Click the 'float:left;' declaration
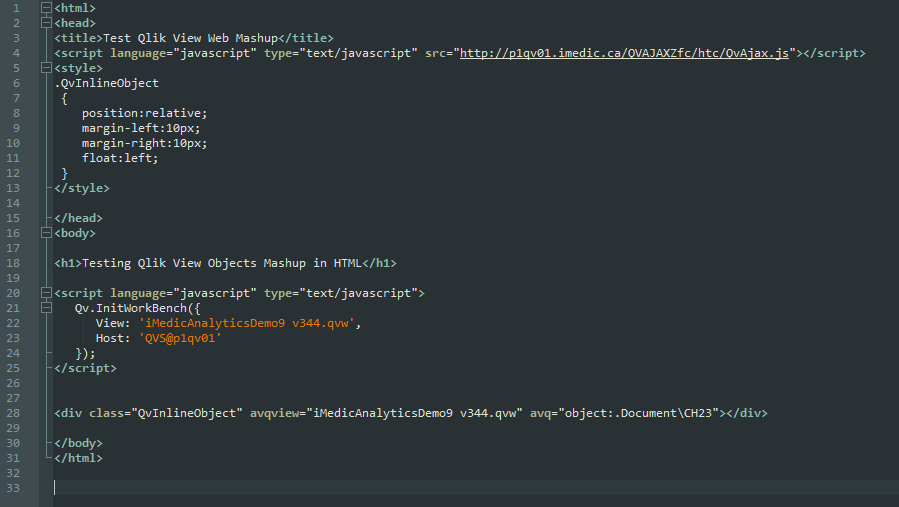This screenshot has width=899, height=507. tap(120, 158)
